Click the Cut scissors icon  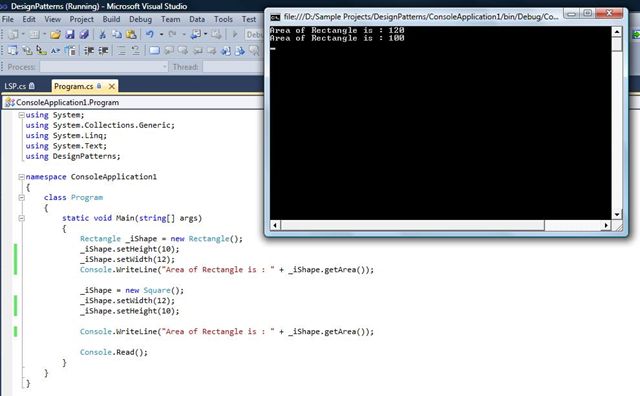tap(102, 34)
